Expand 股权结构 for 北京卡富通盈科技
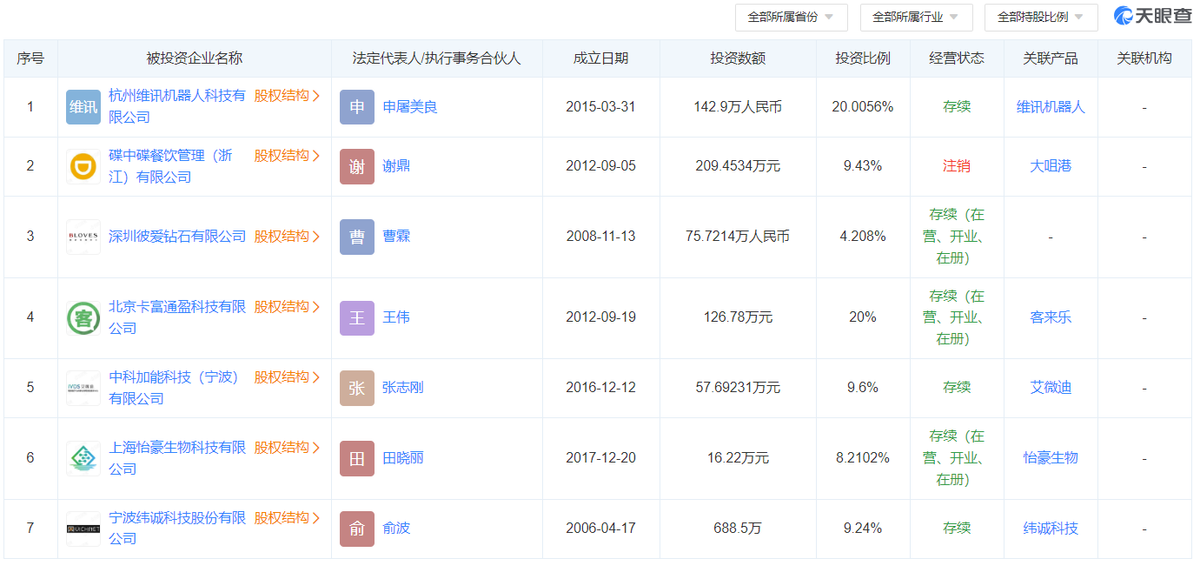1200x567 pixels. tap(287, 307)
